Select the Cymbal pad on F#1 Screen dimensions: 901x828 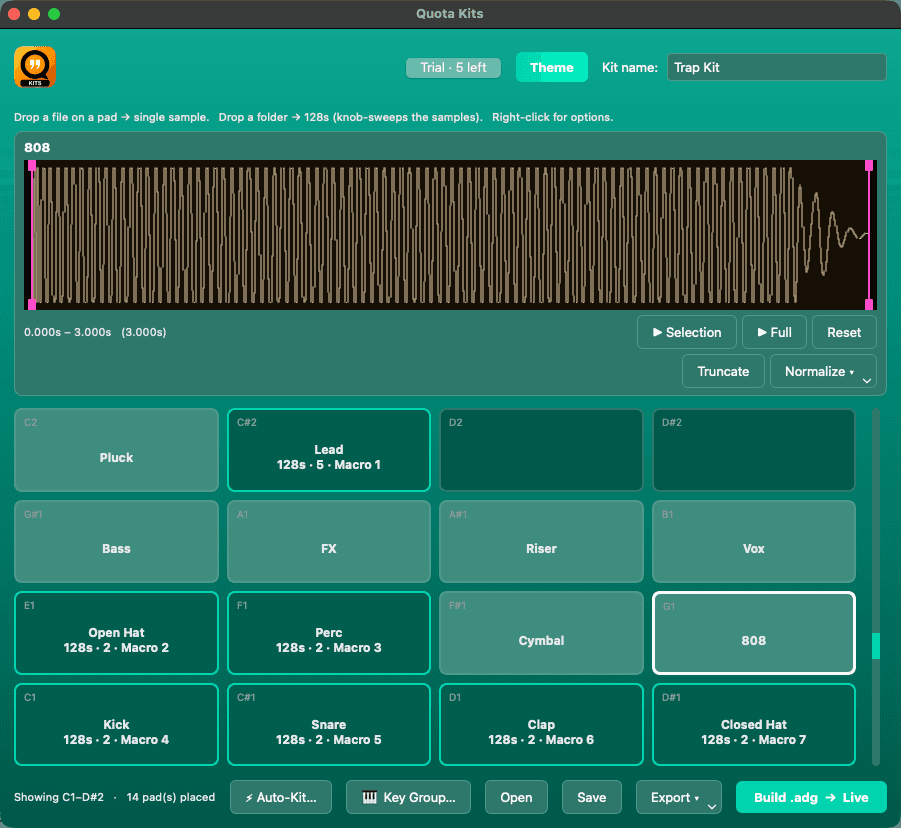(541, 633)
